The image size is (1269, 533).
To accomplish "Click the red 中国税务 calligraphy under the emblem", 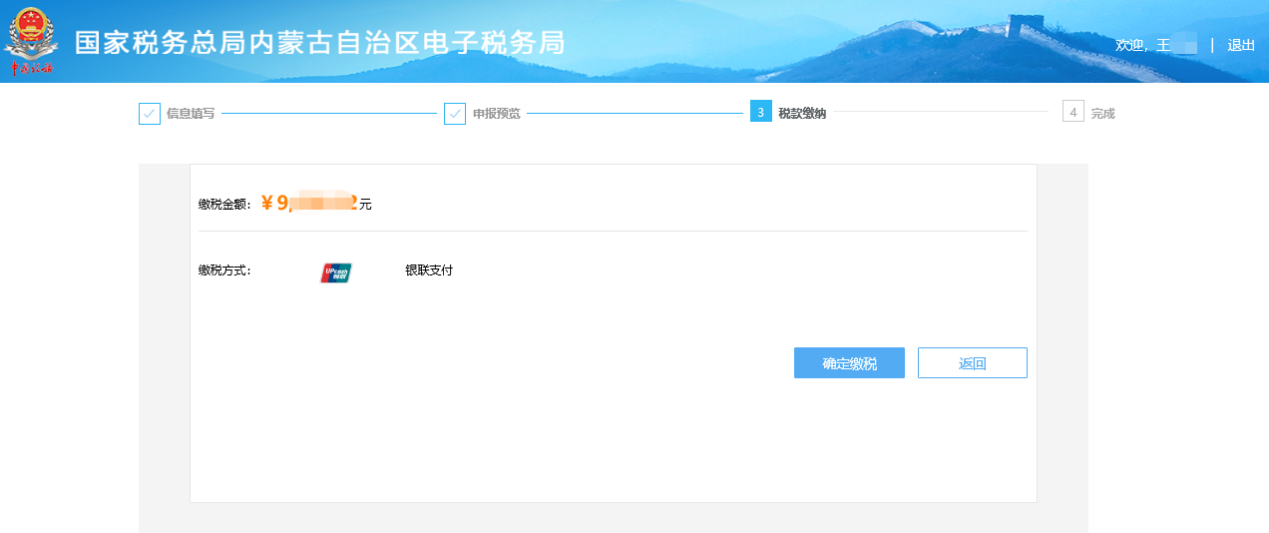I will [31, 68].
